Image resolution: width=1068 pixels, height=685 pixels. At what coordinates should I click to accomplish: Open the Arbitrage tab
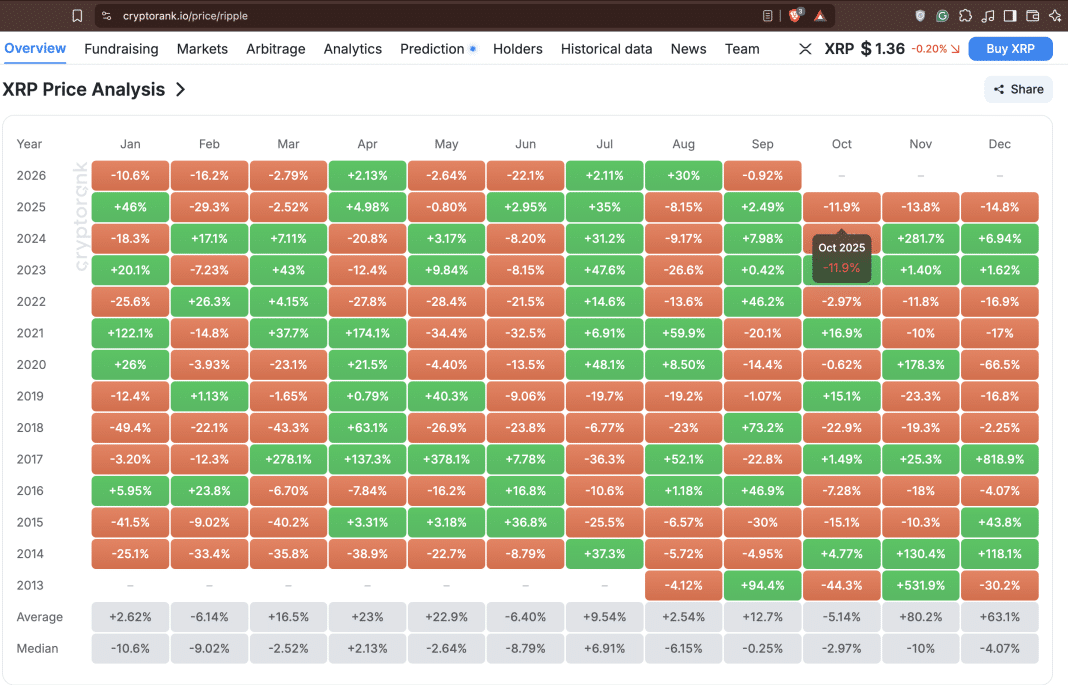point(276,49)
